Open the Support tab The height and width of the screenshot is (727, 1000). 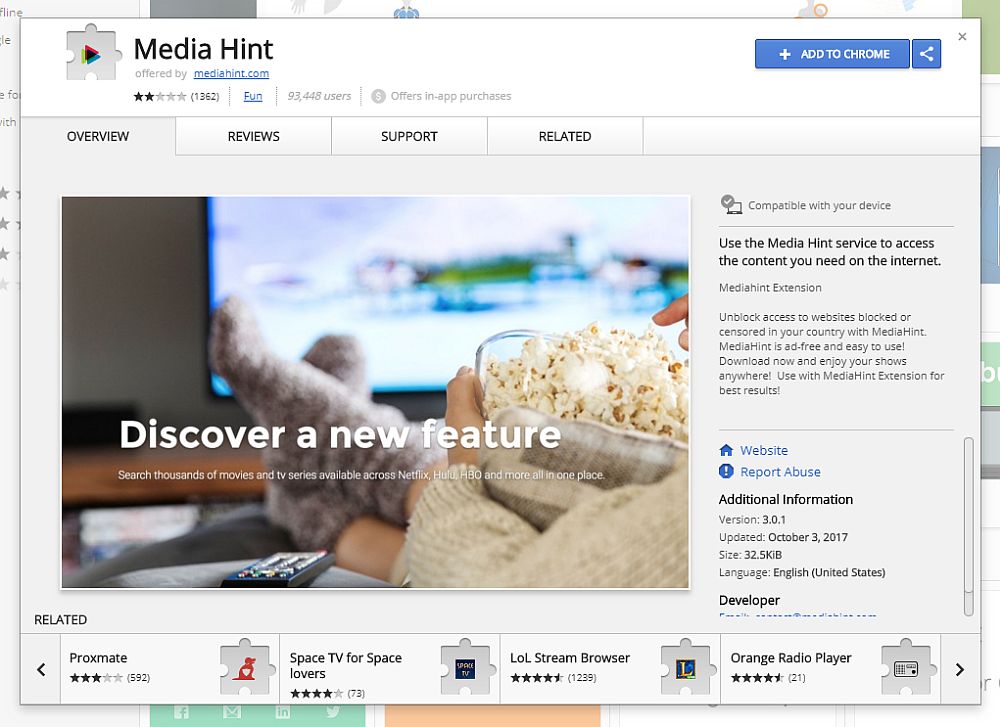[x=409, y=136]
